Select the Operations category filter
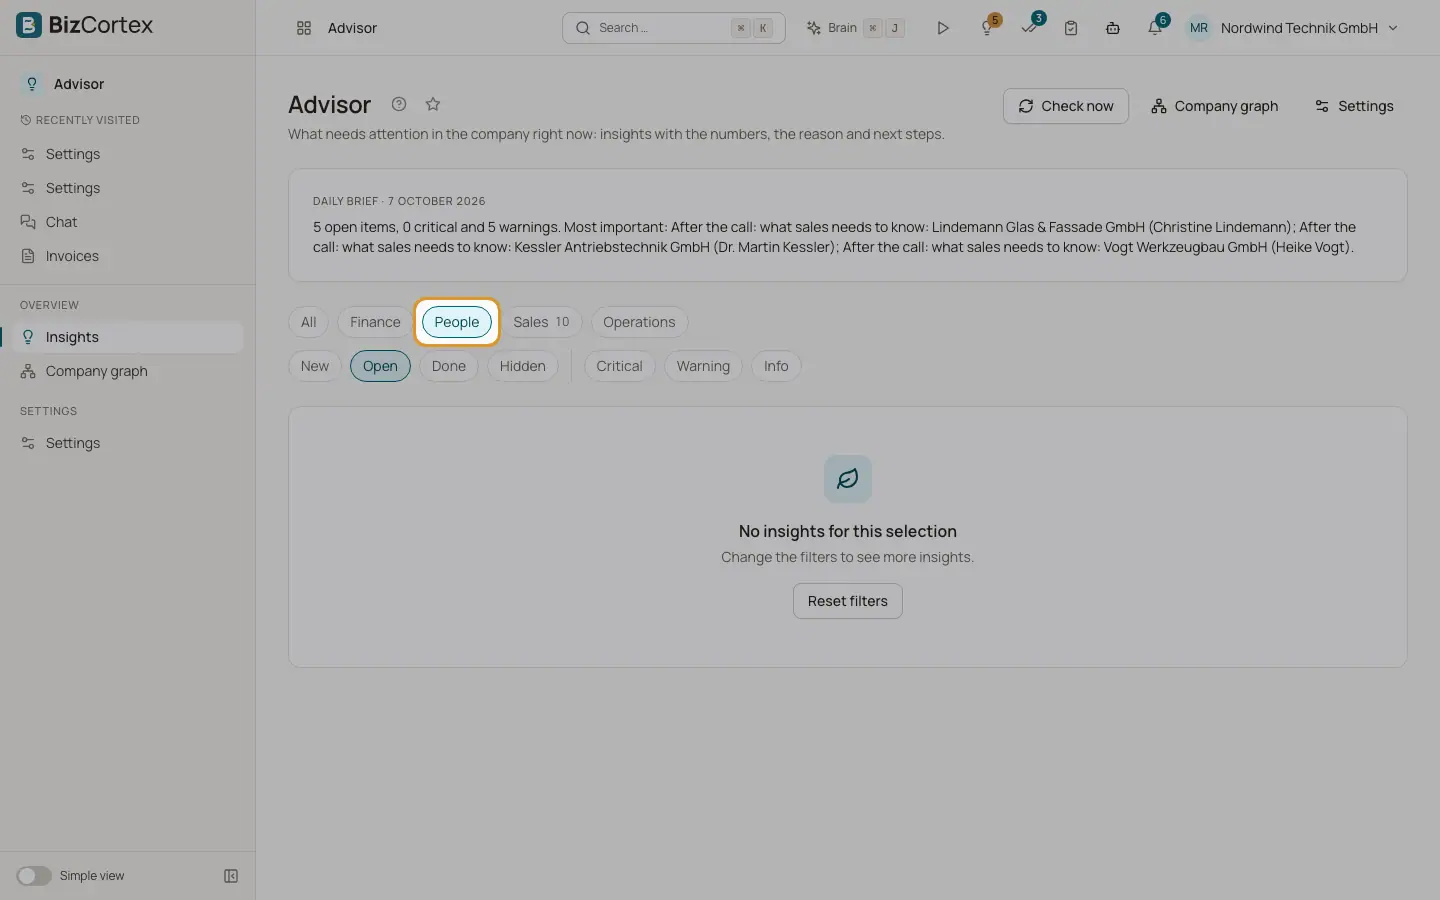Screen dimensions: 1440x900 click(639, 322)
